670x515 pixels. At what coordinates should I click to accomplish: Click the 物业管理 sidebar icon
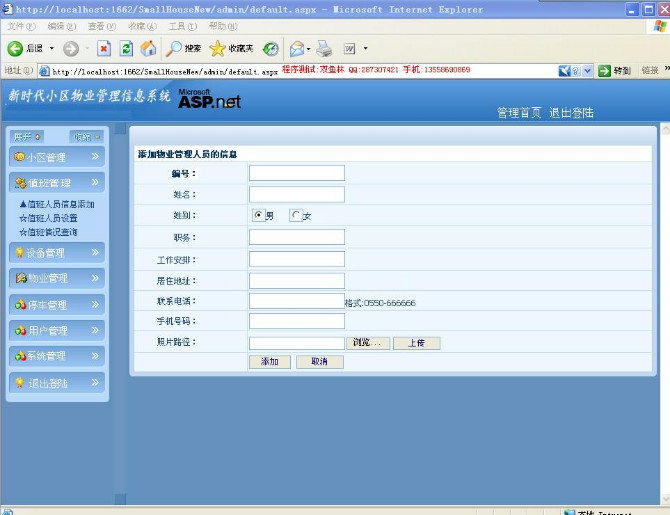tap(21, 278)
